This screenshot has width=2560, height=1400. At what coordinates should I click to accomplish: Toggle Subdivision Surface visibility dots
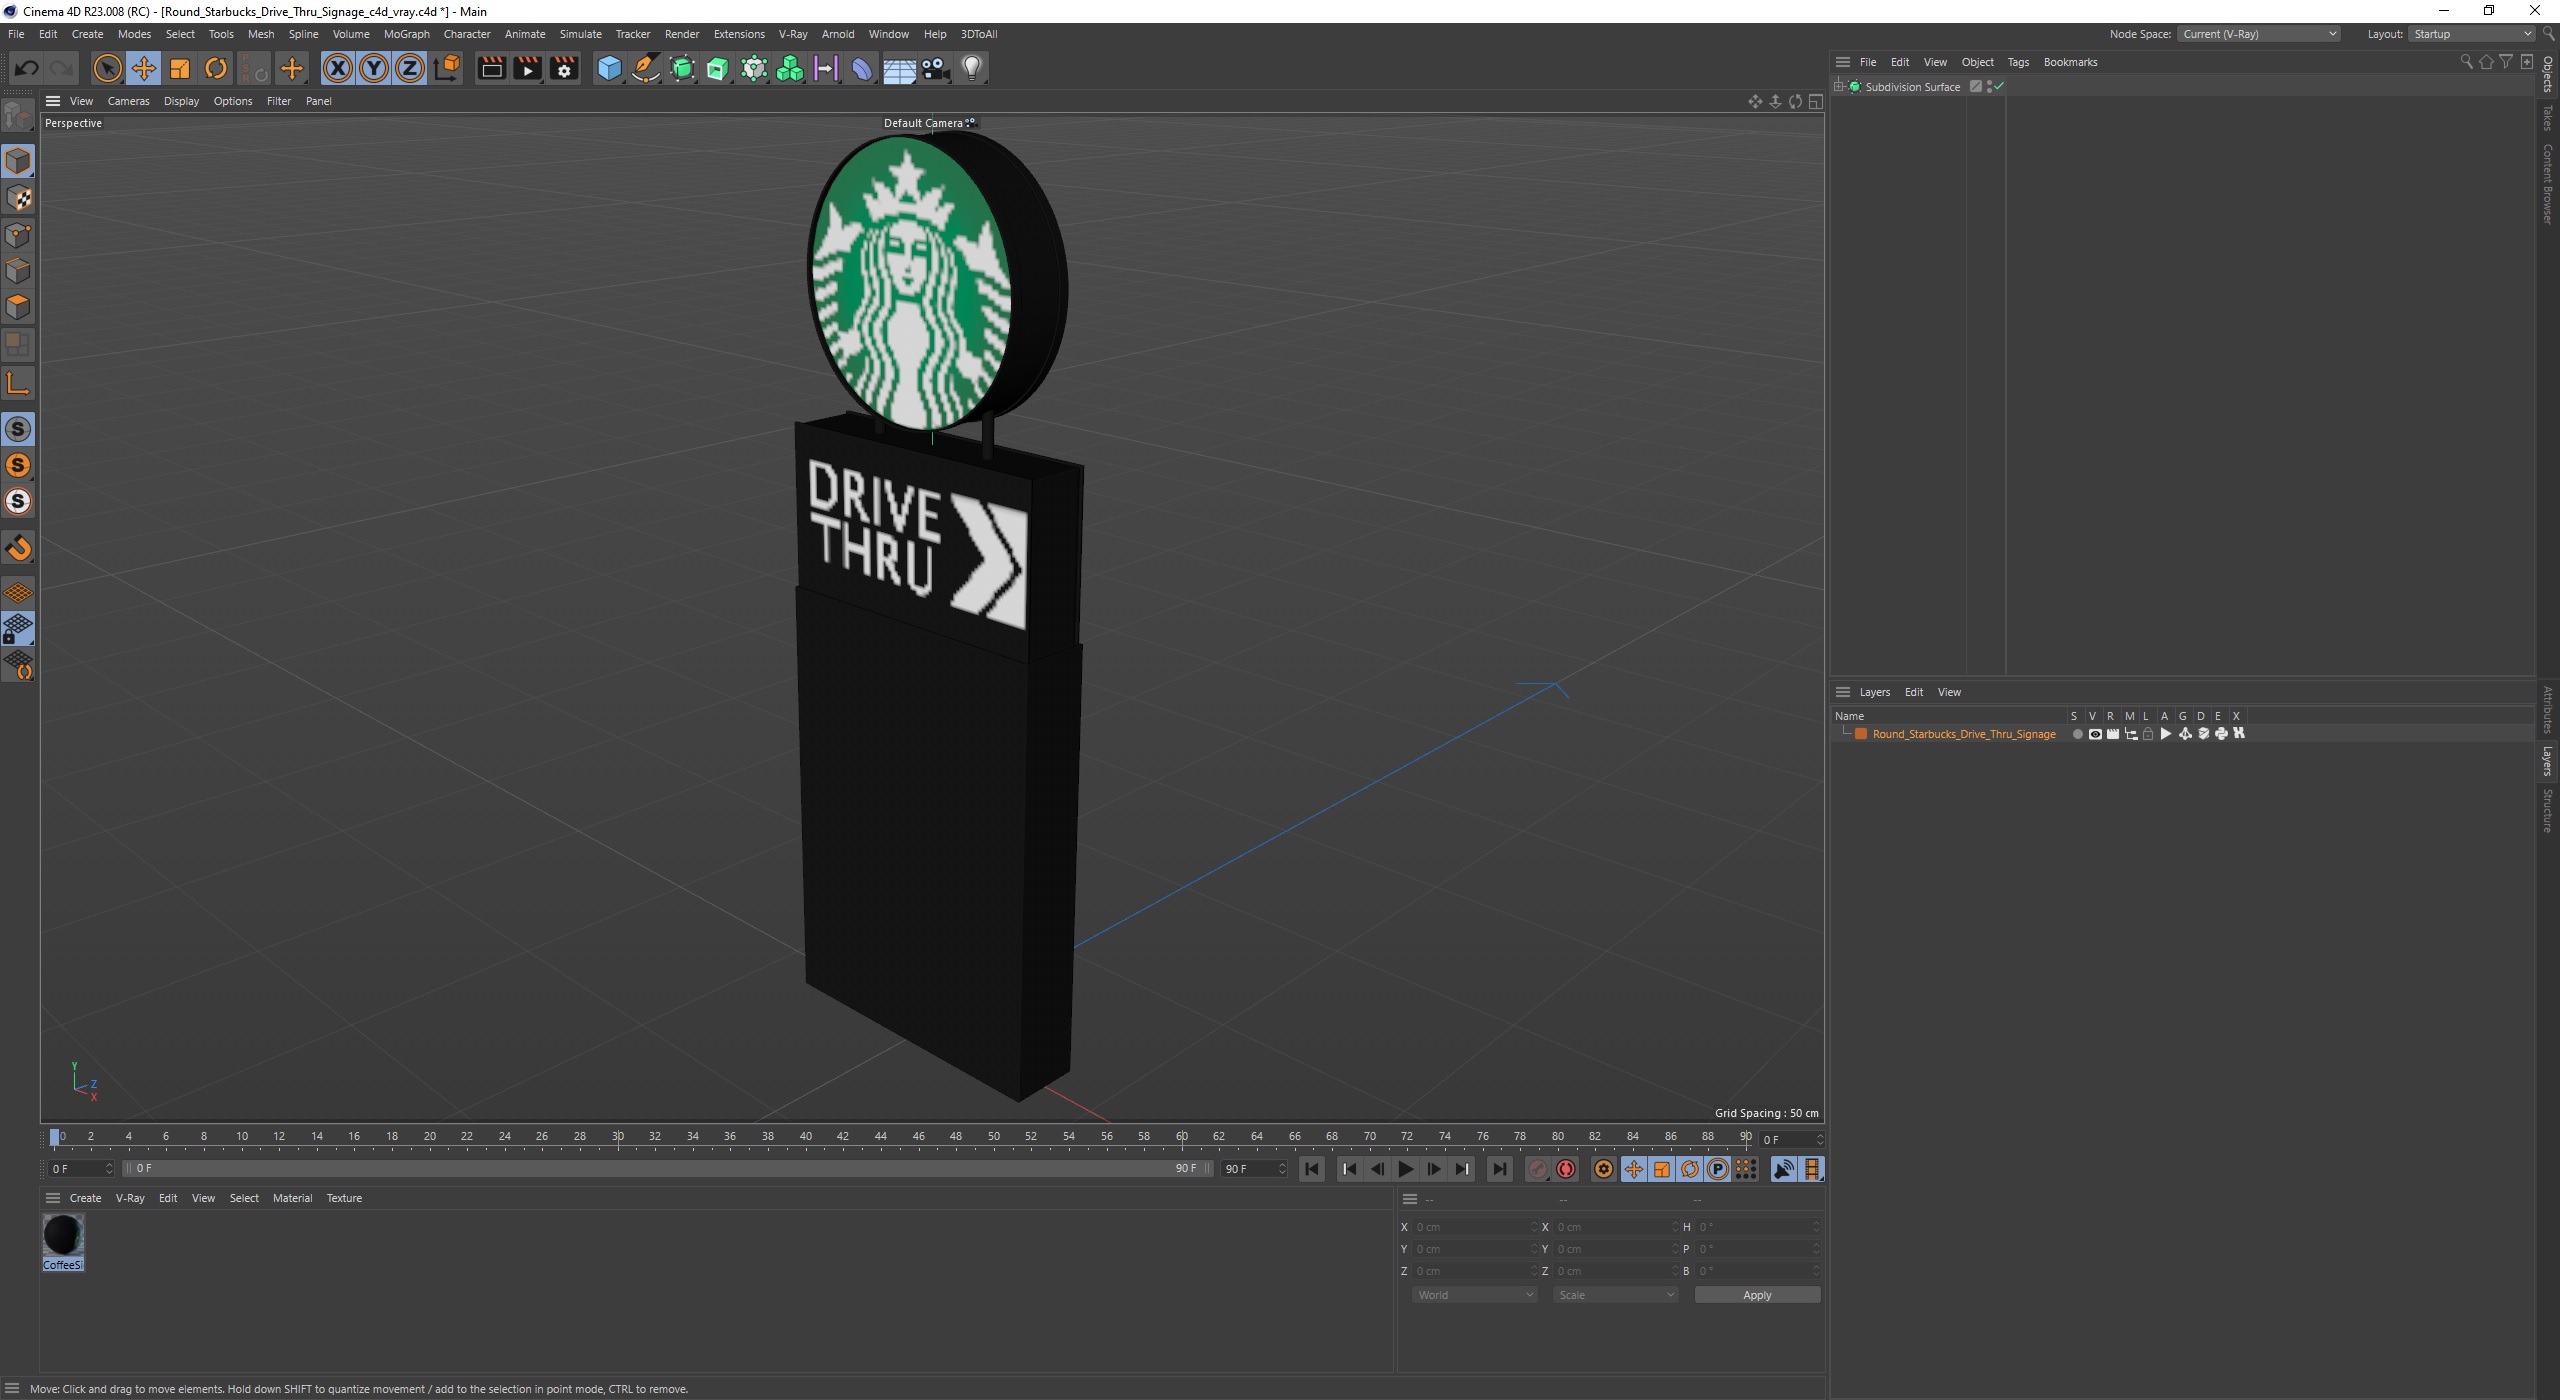click(1990, 87)
